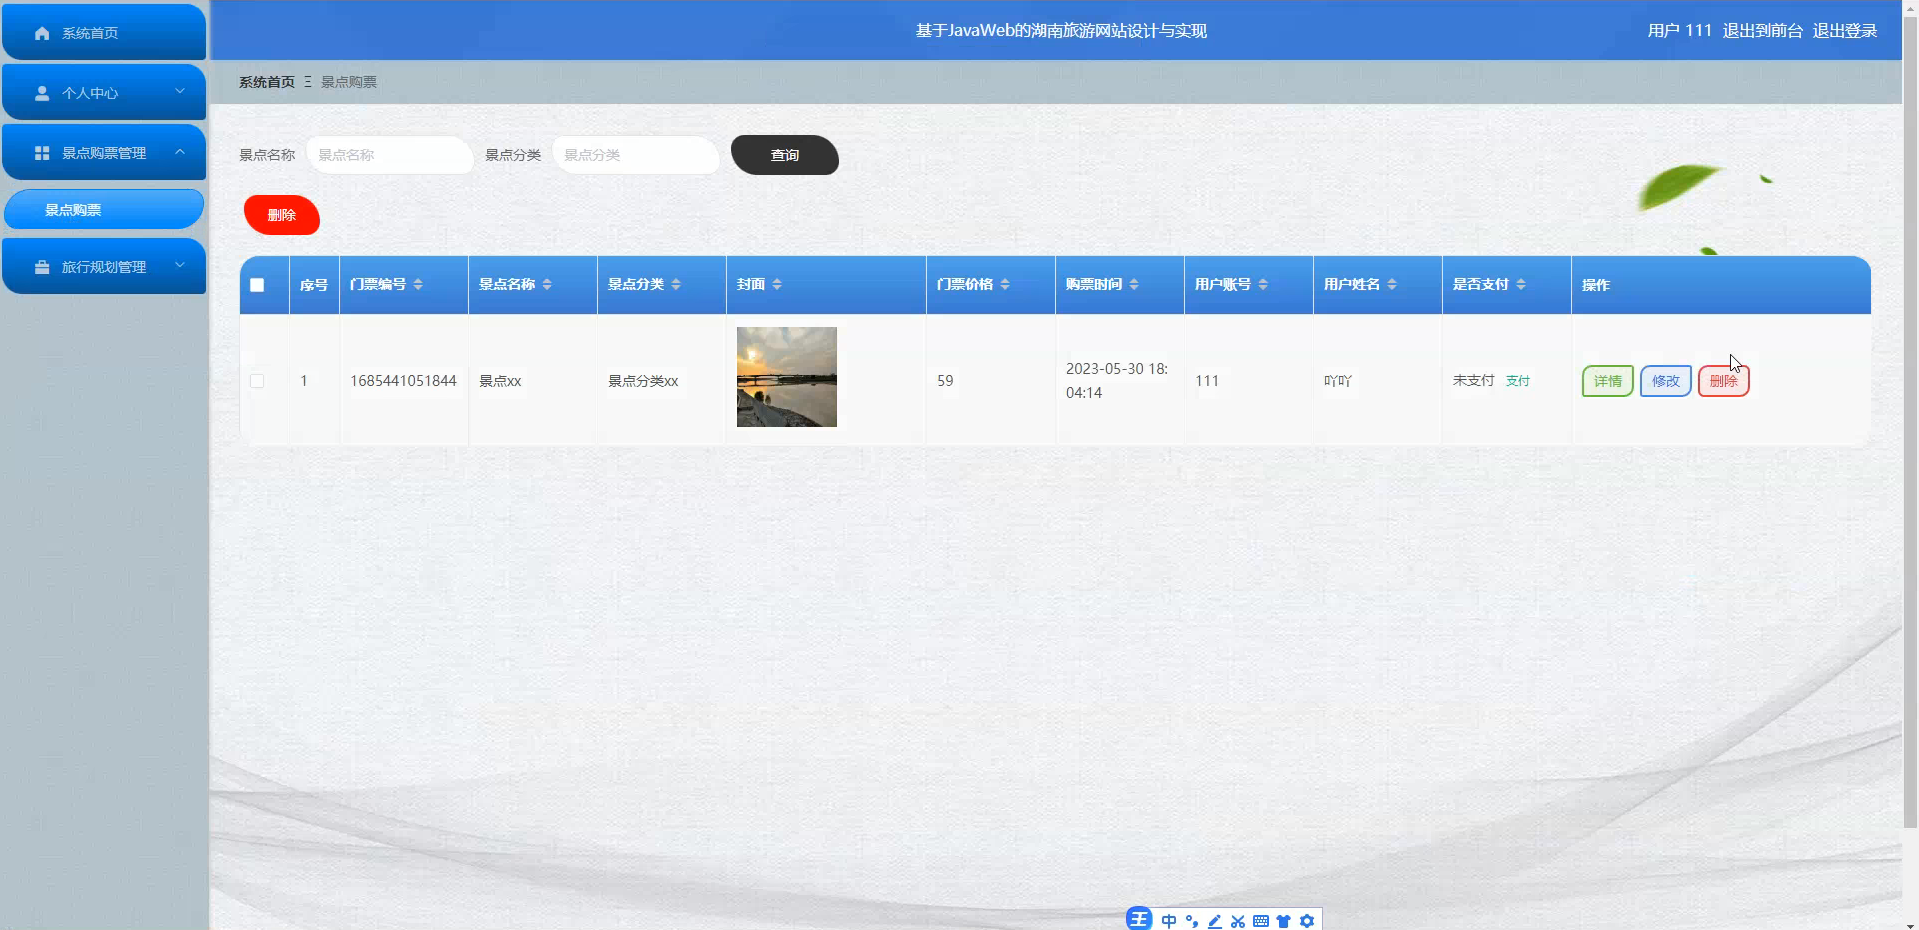Open 旅行规划管理 sidebar menu
Viewport: 1919px width, 930px height.
[104, 266]
